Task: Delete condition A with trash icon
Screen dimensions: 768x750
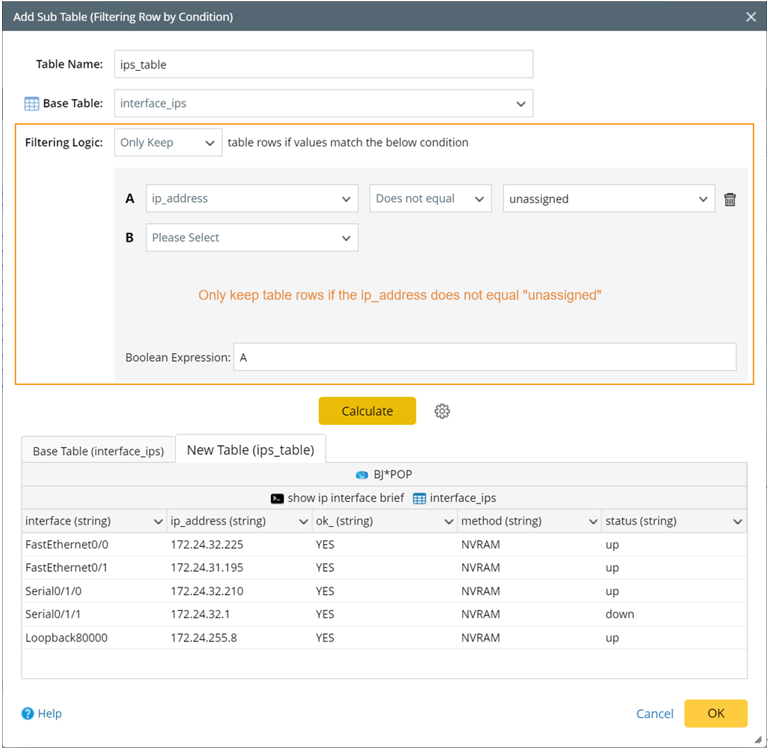Action: tap(730, 199)
